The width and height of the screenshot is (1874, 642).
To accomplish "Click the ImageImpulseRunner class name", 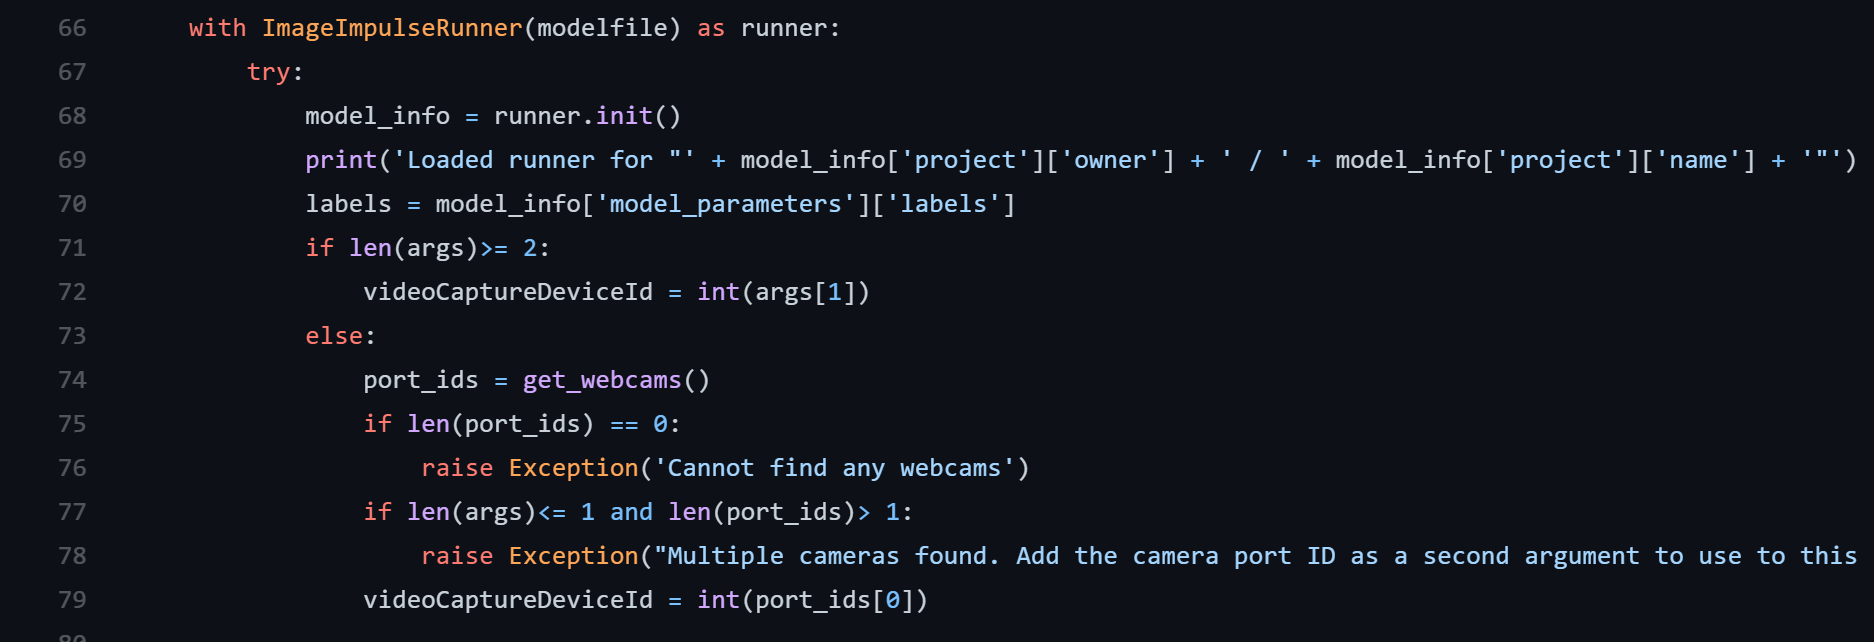I will pyautogui.click(x=392, y=28).
